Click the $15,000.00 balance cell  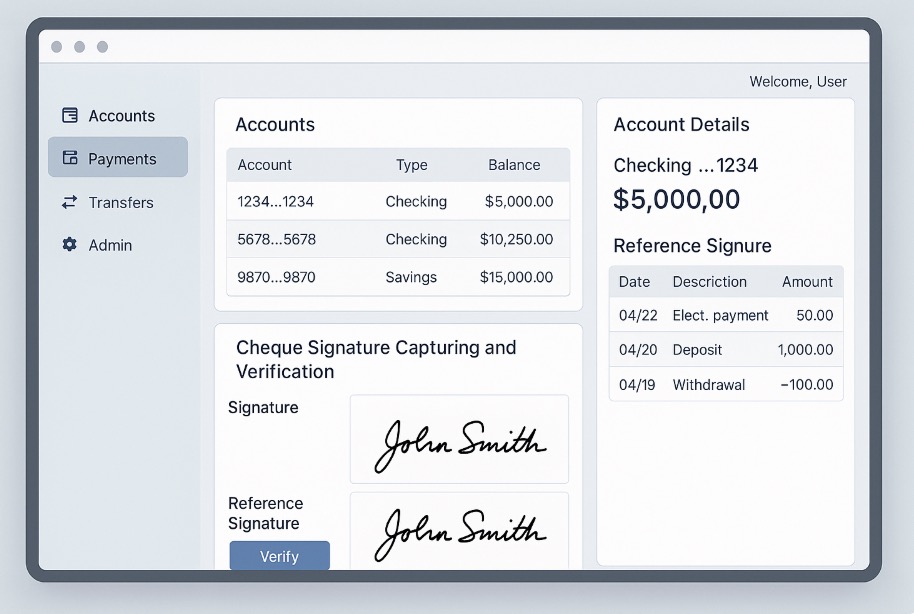516,277
